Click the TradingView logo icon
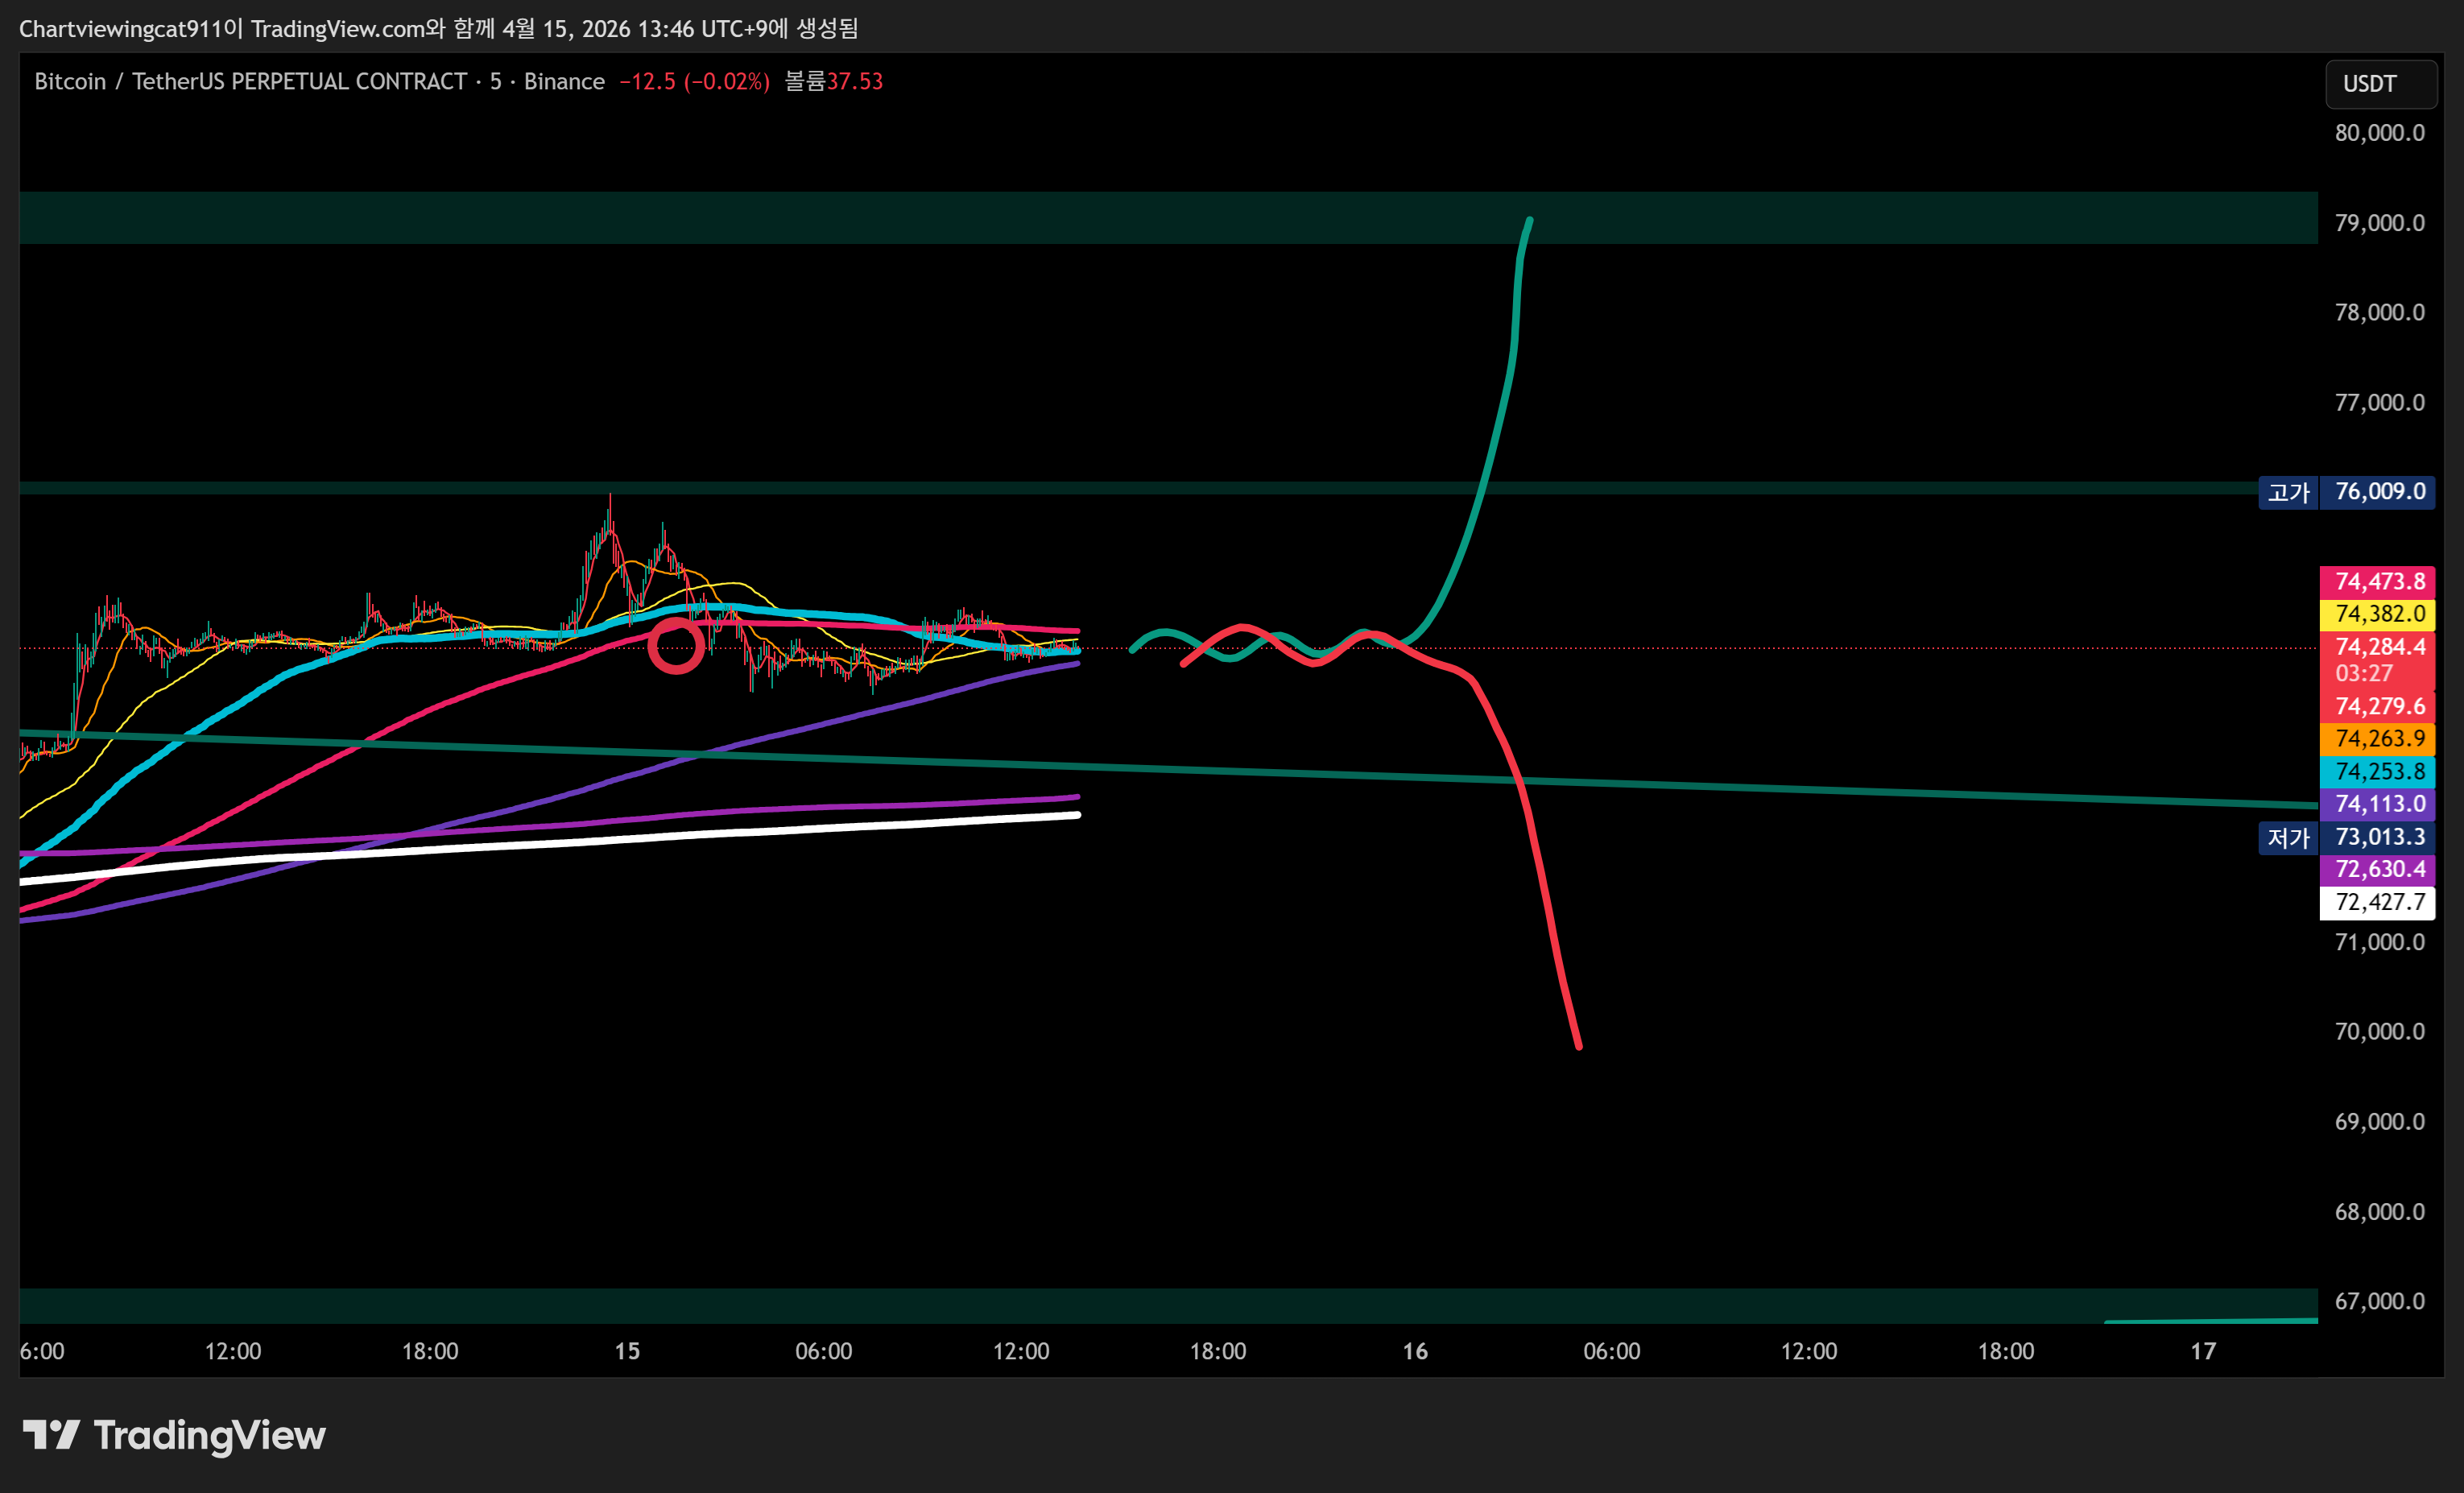The height and width of the screenshot is (1493, 2464). tap(51, 1435)
